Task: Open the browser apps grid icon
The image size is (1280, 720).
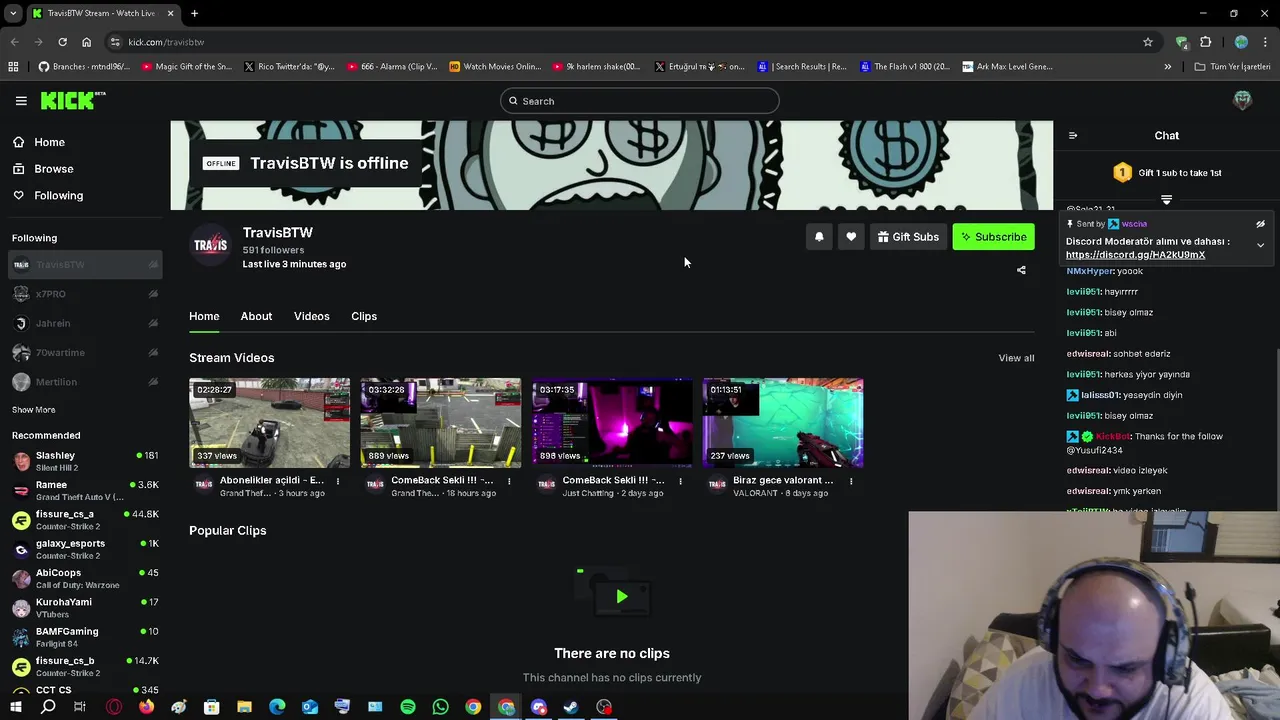Action: click(13, 67)
